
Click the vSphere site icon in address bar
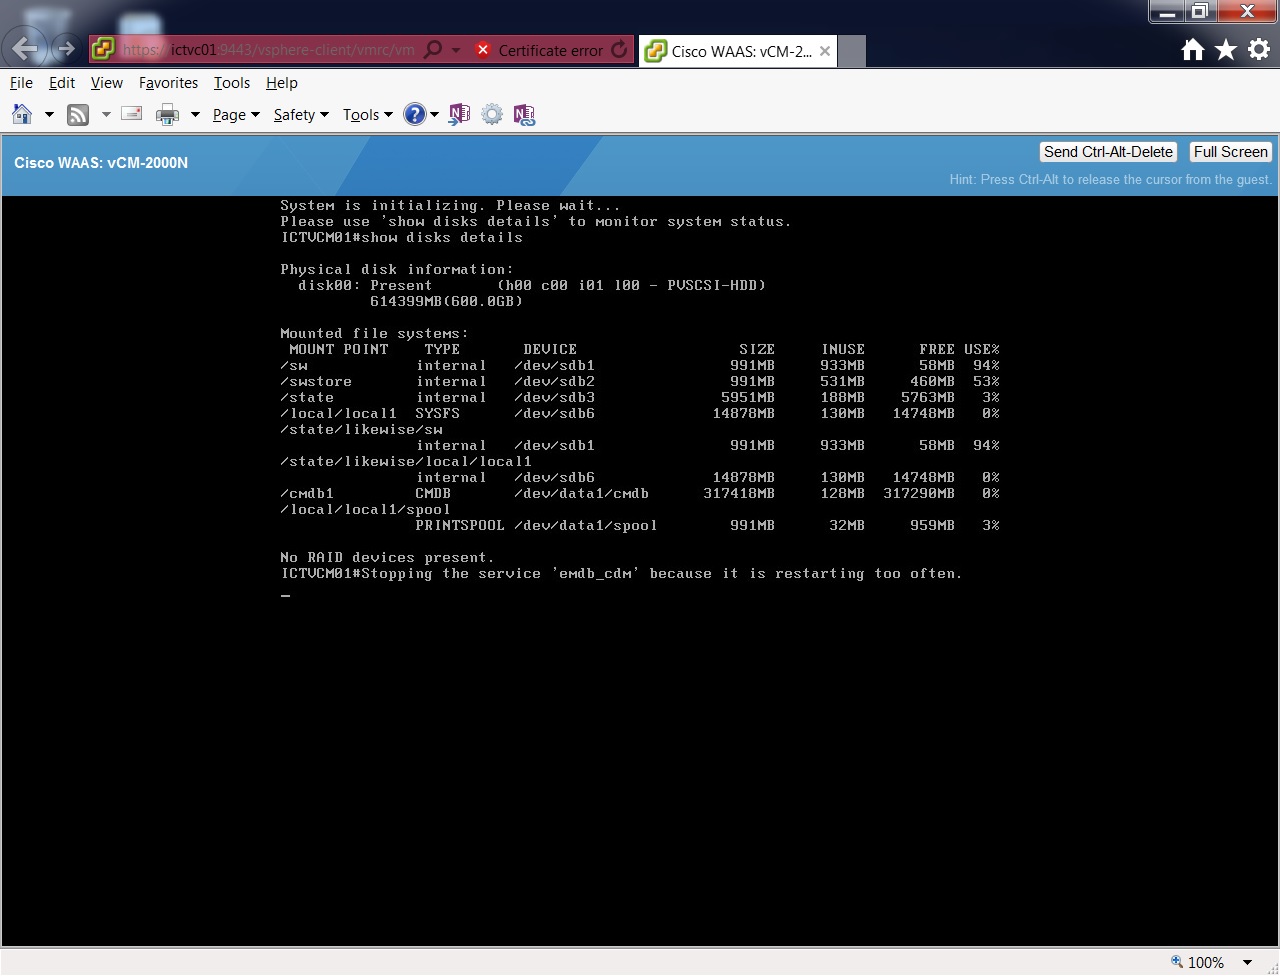[x=103, y=49]
